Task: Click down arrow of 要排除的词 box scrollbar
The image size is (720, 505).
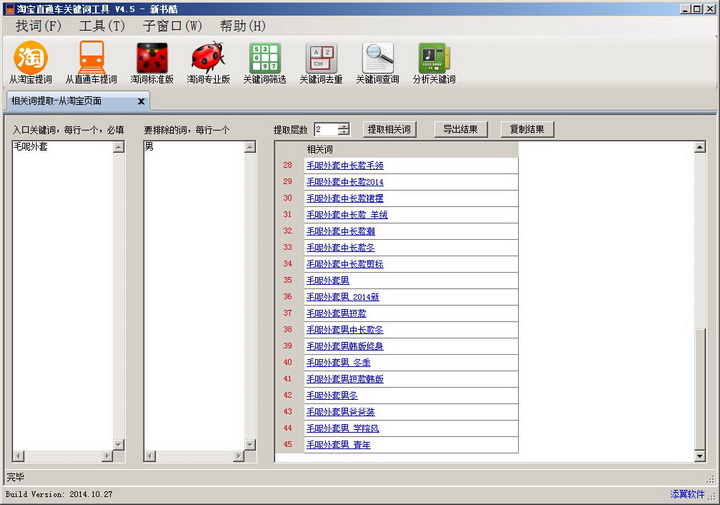Action: click(x=250, y=444)
